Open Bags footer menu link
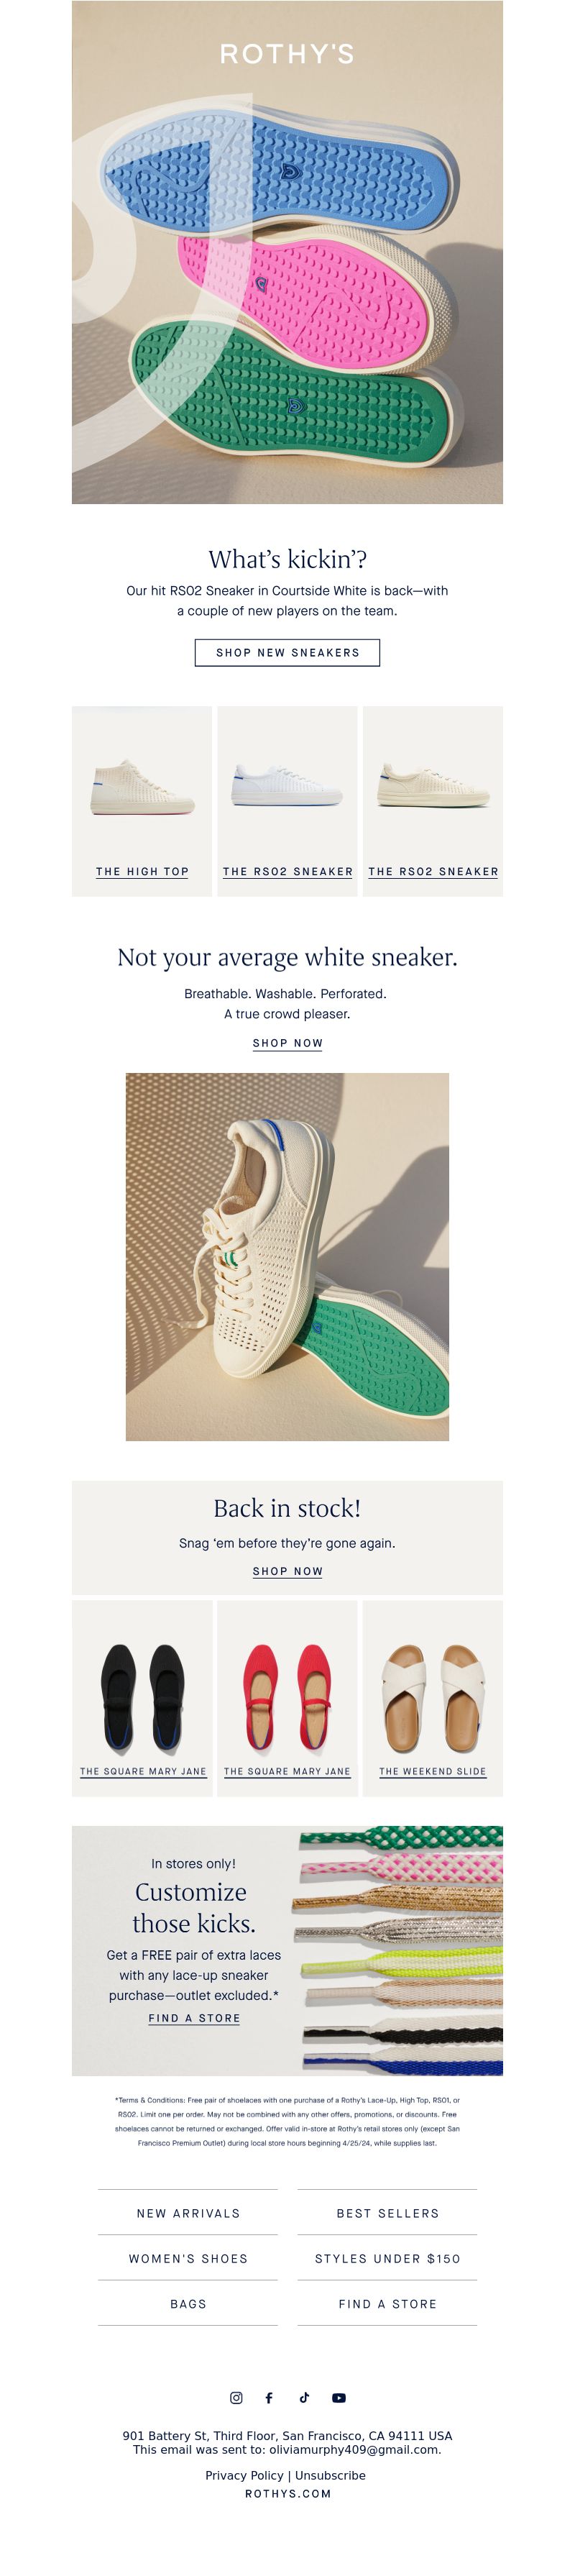Image resolution: width=575 pixels, height=2576 pixels. [188, 2303]
